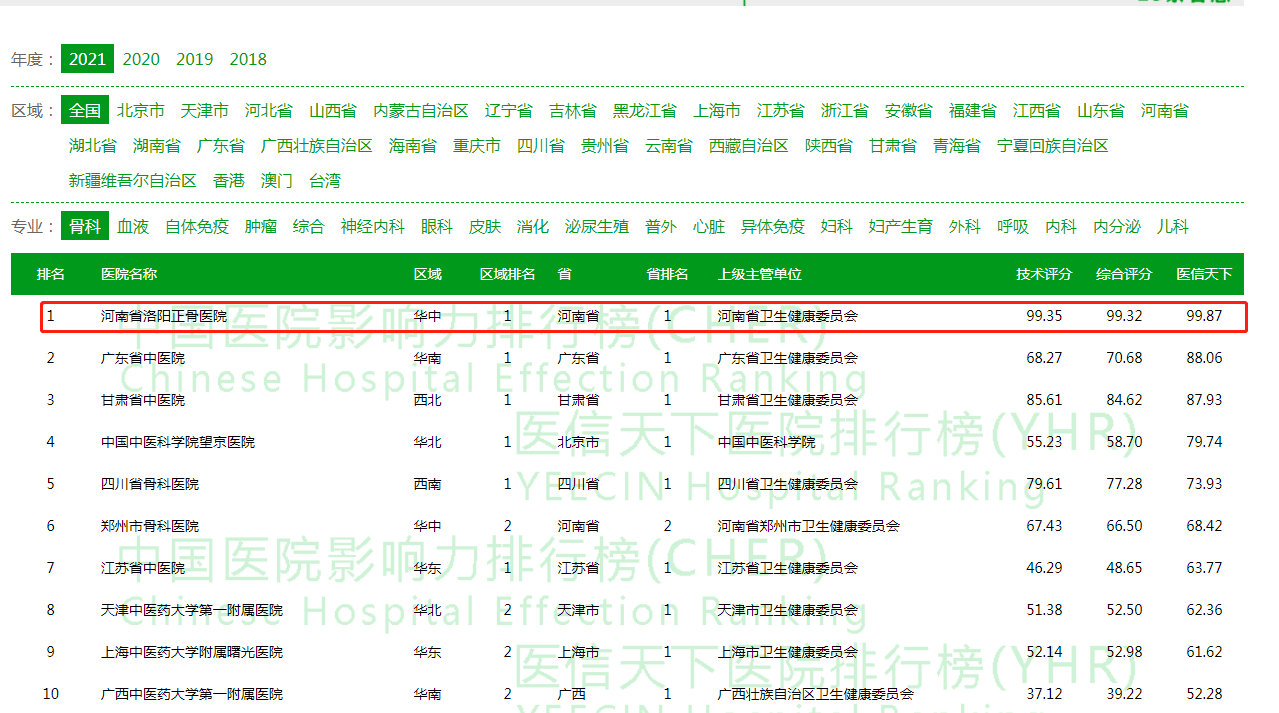This screenshot has height=713, width=1279.
Task: Click the 医信天下 column header
Action: (1204, 274)
